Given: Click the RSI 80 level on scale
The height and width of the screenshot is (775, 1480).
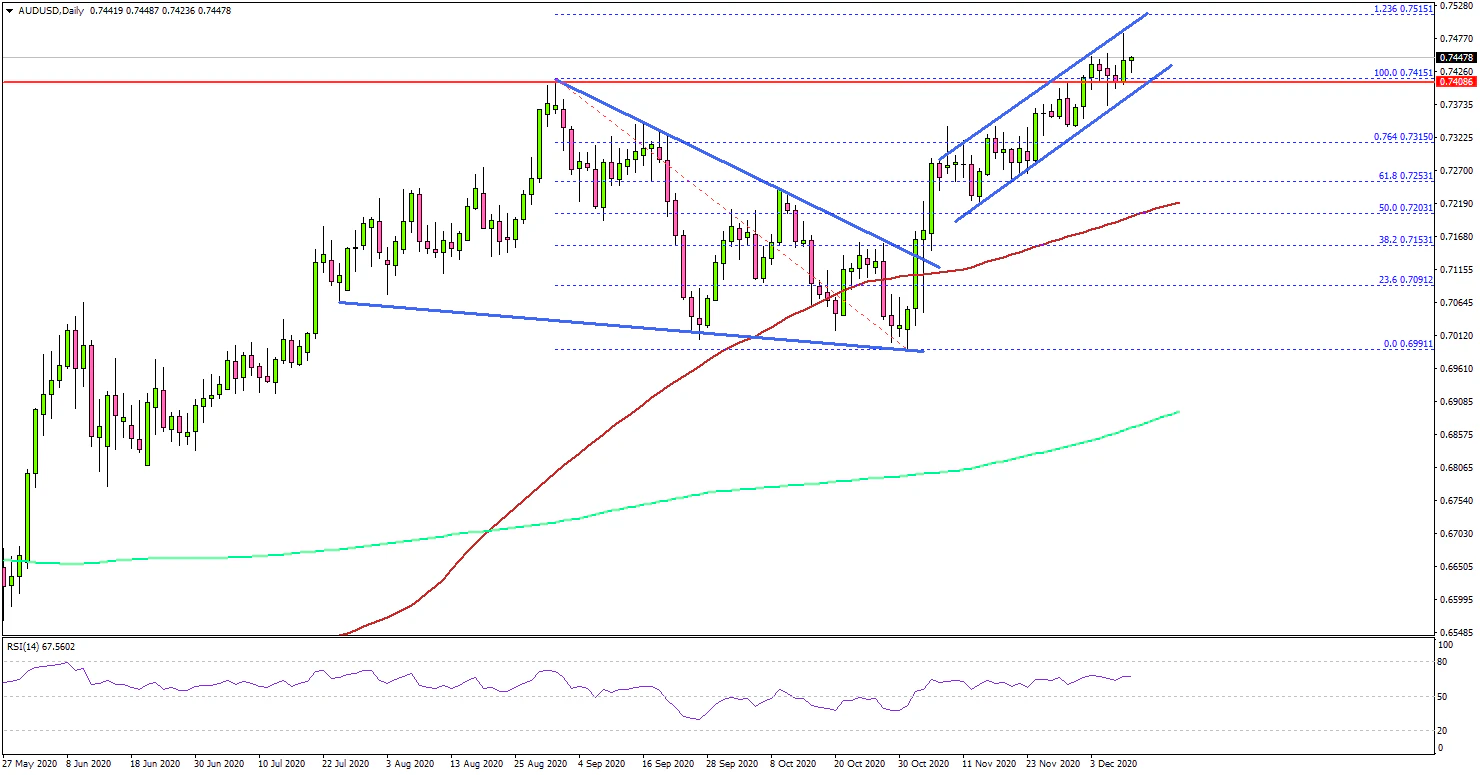Looking at the screenshot, I should pos(1443,661).
